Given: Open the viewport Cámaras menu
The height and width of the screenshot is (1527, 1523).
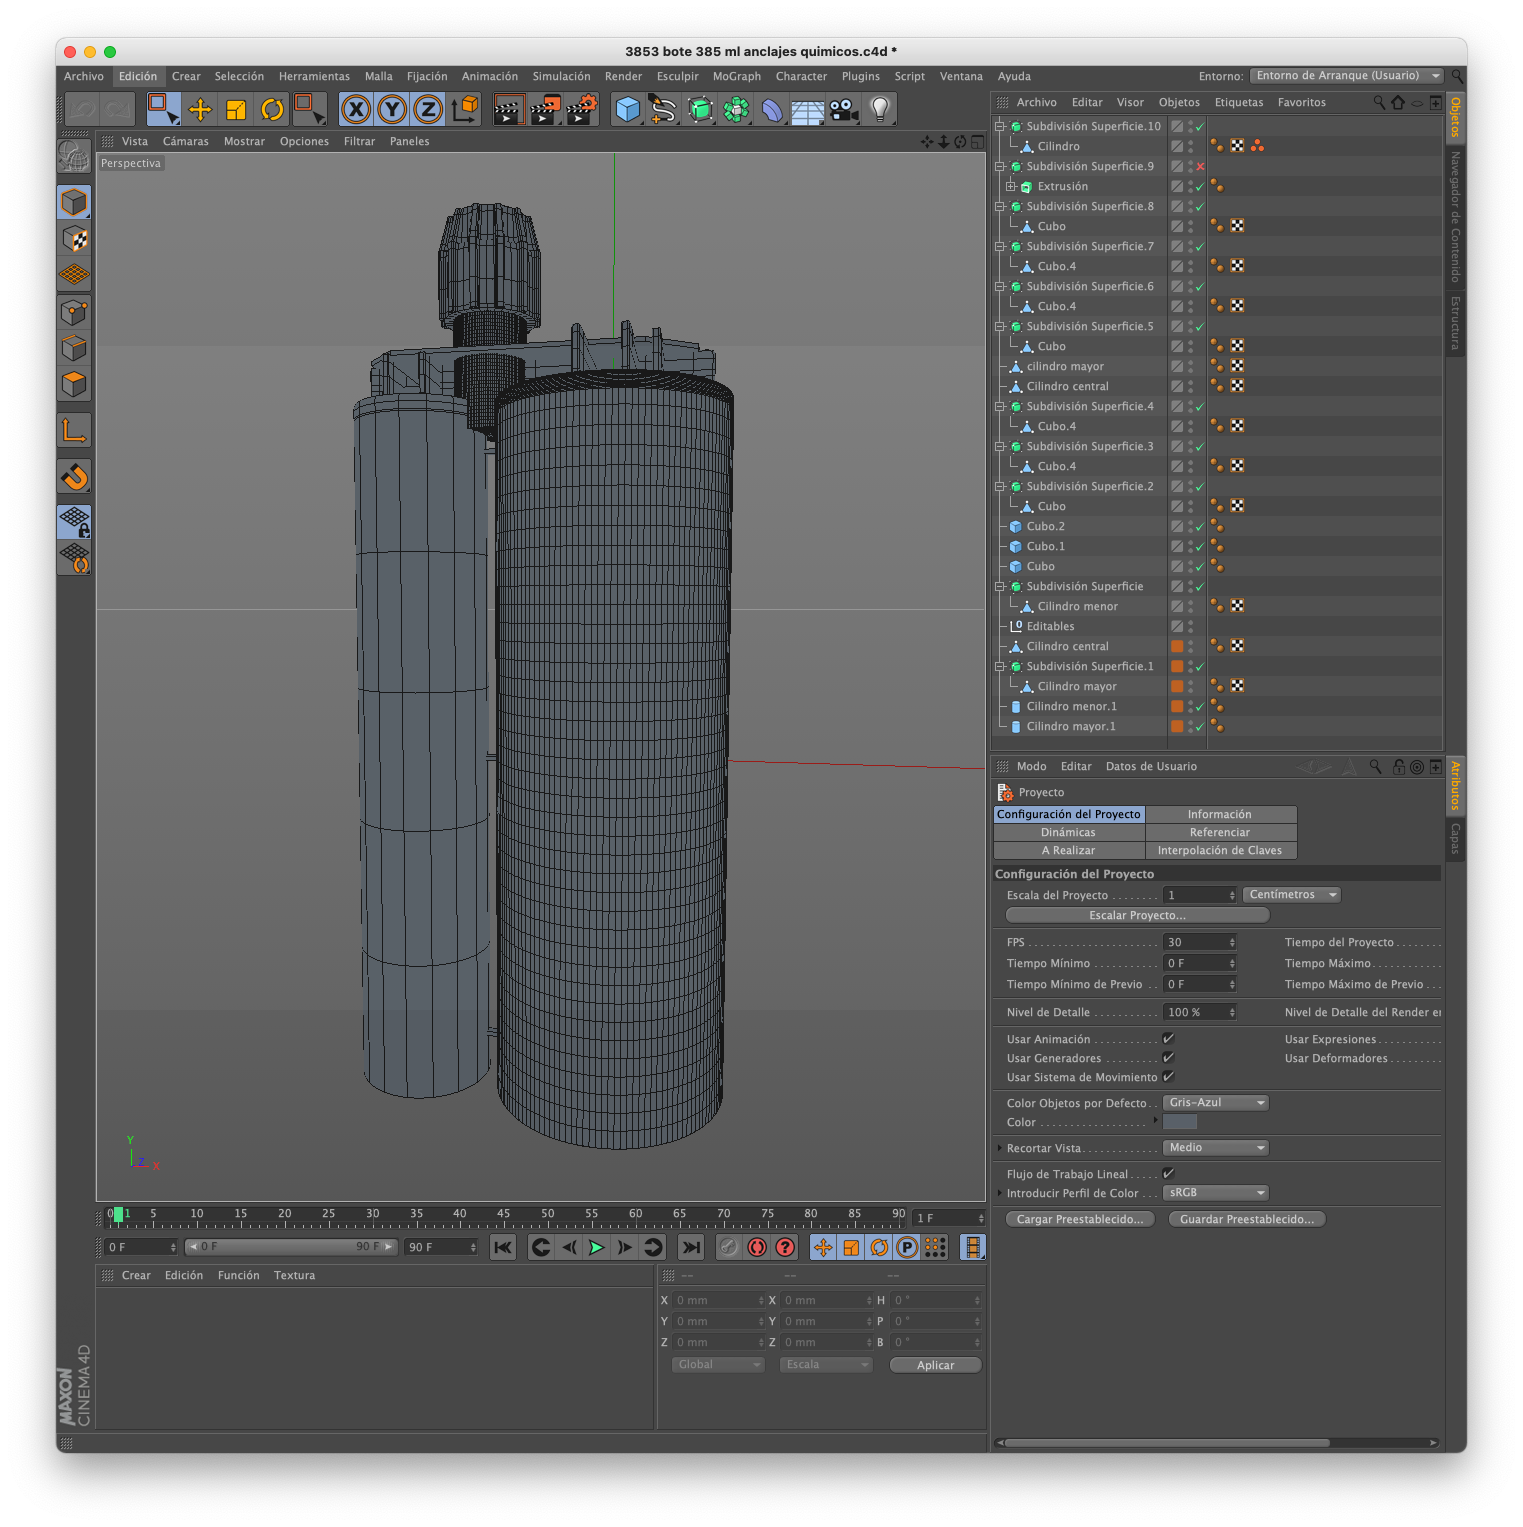Looking at the screenshot, I should (x=186, y=142).
